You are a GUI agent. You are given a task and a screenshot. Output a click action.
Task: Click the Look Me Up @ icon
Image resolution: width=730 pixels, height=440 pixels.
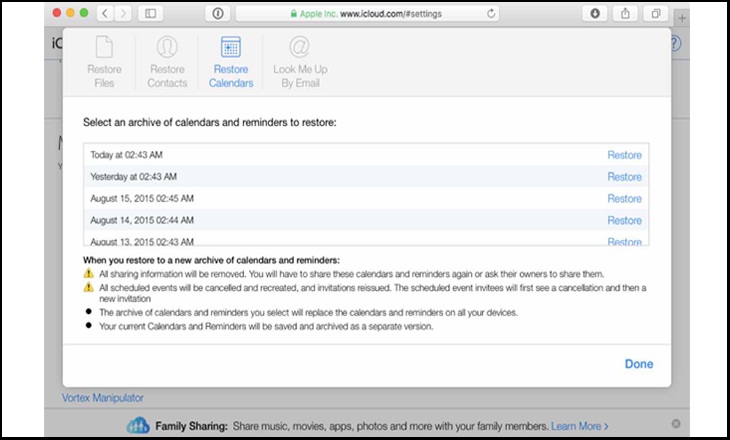point(300,47)
